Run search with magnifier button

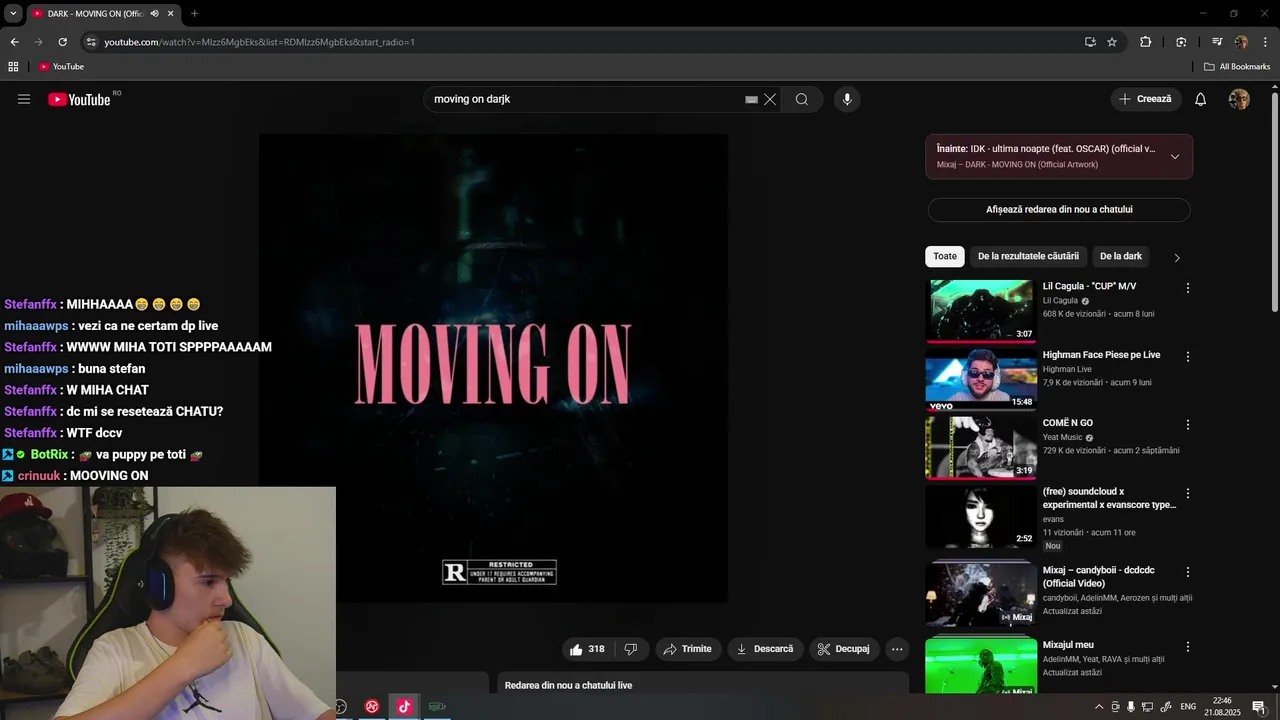(x=802, y=99)
